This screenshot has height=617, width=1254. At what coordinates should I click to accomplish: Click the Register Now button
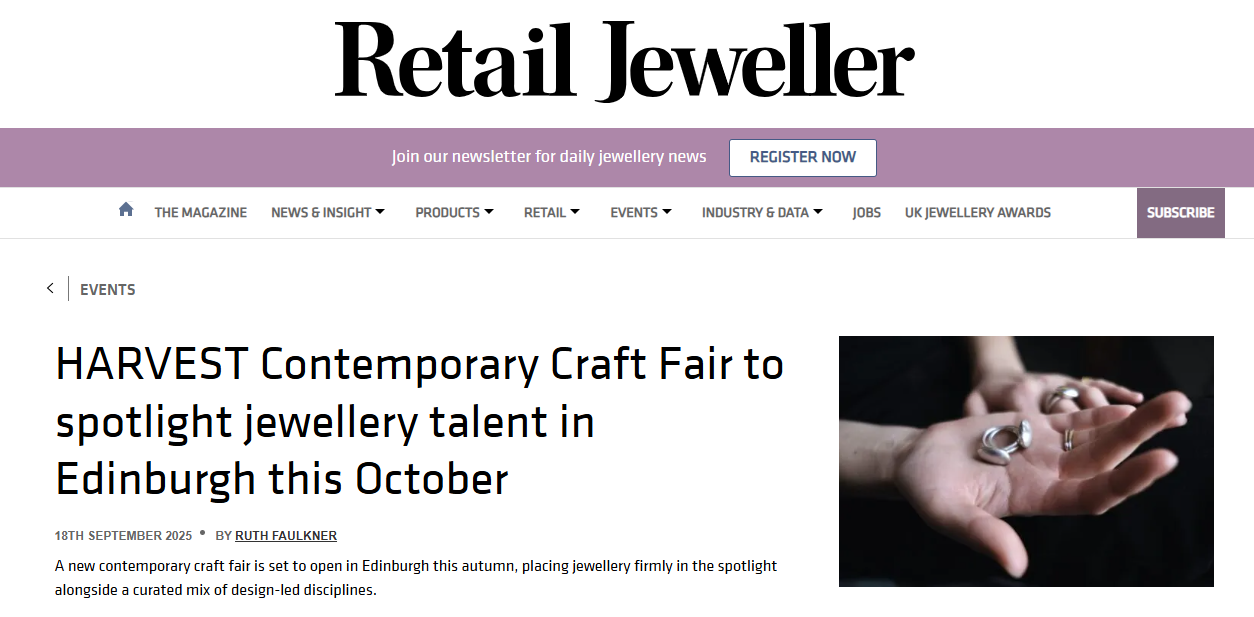pyautogui.click(x=802, y=157)
